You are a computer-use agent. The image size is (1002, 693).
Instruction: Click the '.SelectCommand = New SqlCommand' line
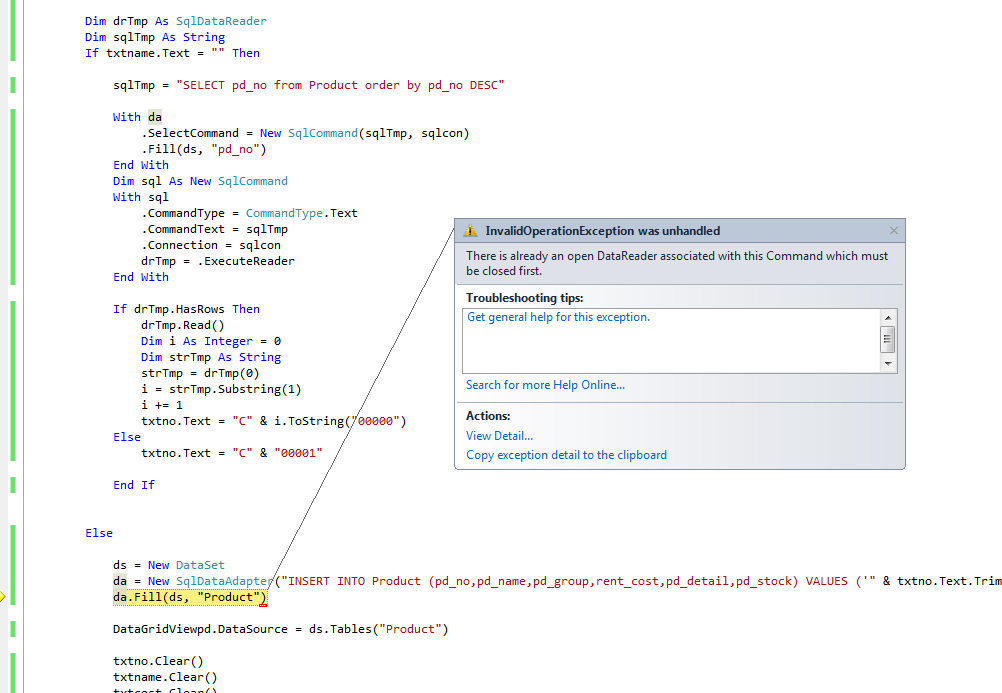[305, 133]
